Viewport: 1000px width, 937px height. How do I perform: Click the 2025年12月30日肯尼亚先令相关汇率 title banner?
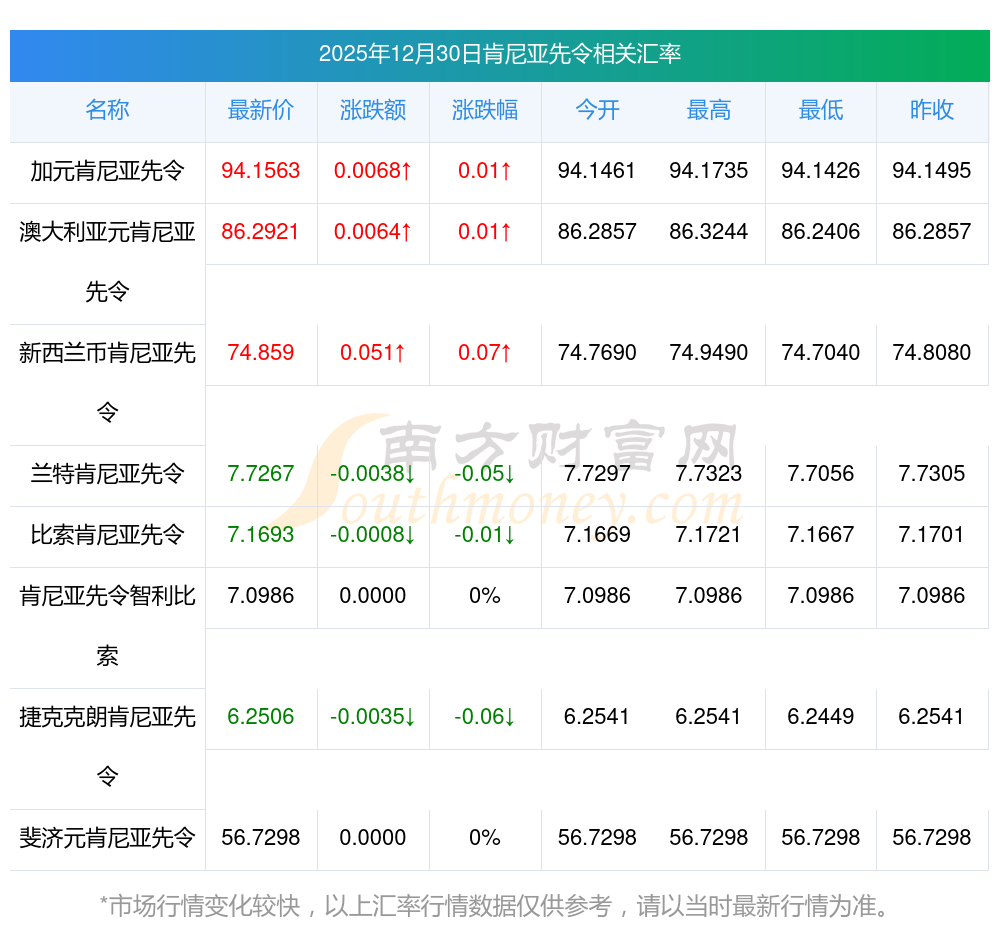[x=500, y=54]
